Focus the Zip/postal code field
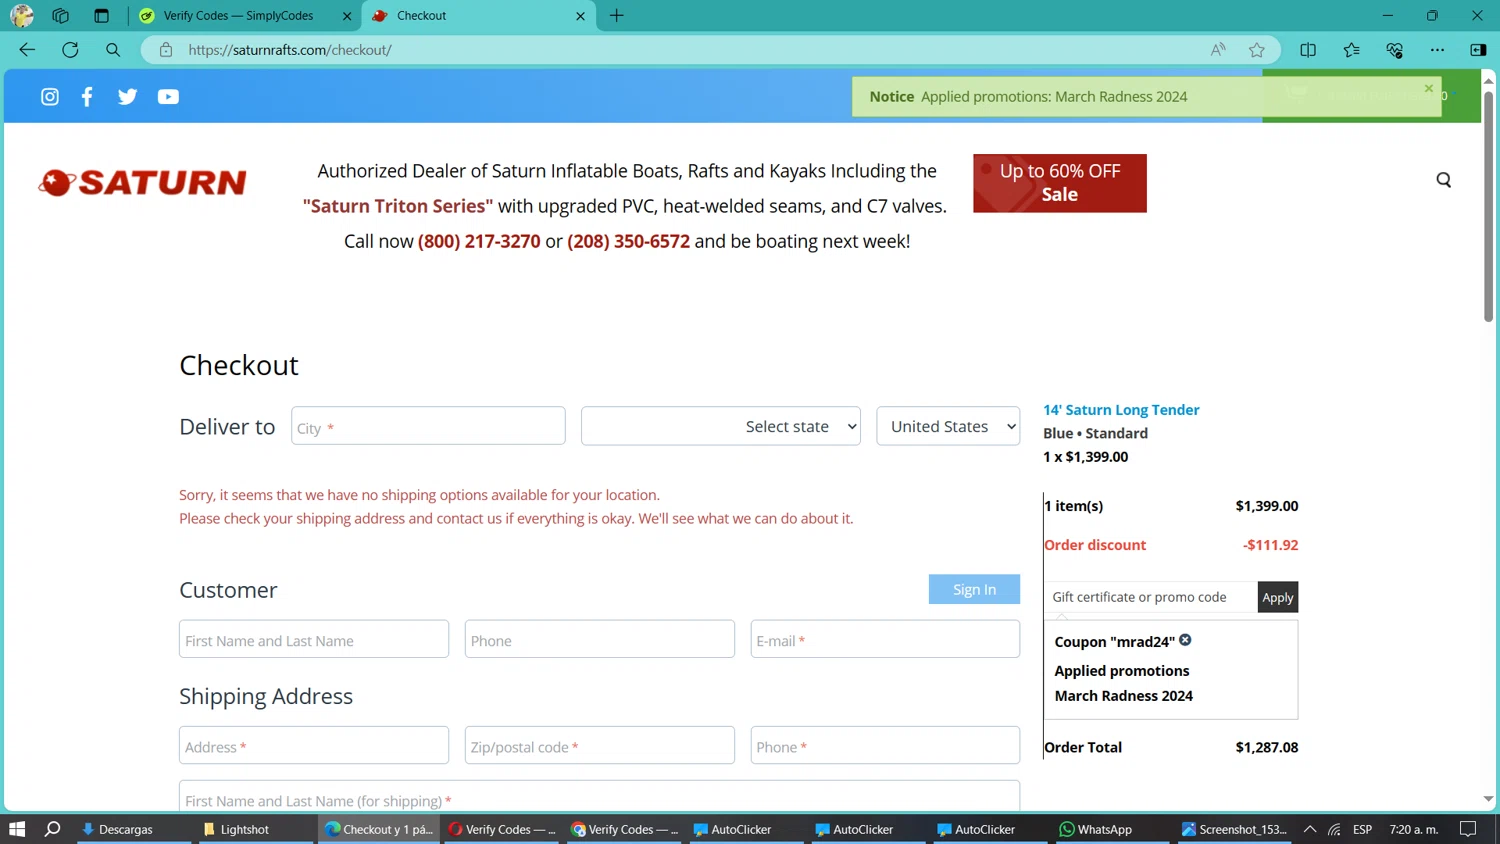The width and height of the screenshot is (1500, 844). point(600,745)
